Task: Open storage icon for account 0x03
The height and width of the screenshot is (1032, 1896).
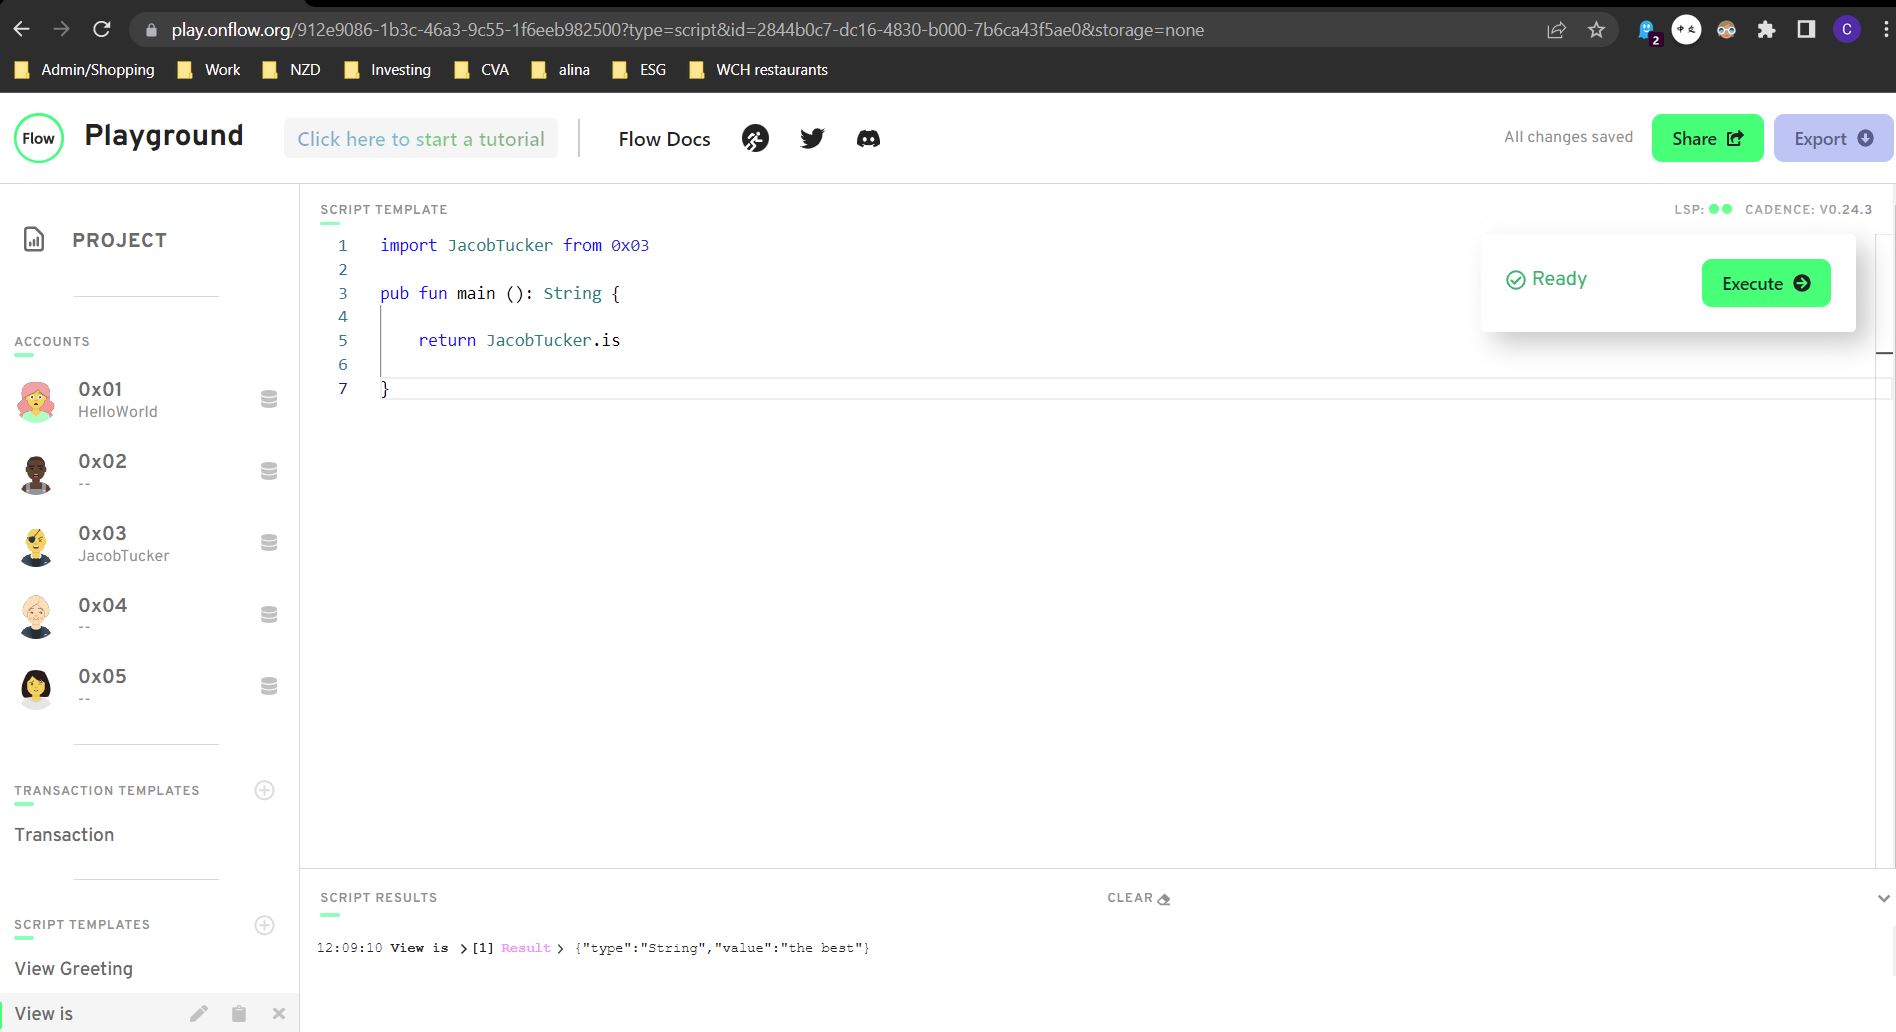Action: 269,543
